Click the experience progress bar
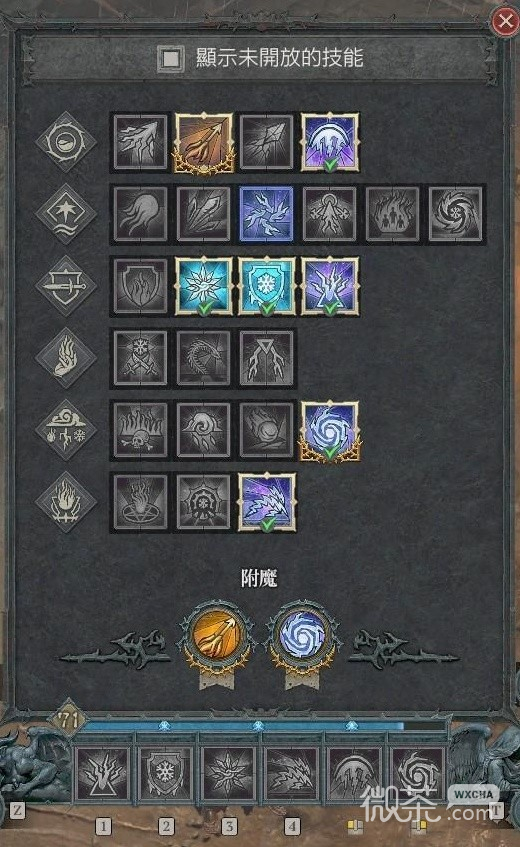The image size is (520, 847). pyautogui.click(x=264, y=727)
